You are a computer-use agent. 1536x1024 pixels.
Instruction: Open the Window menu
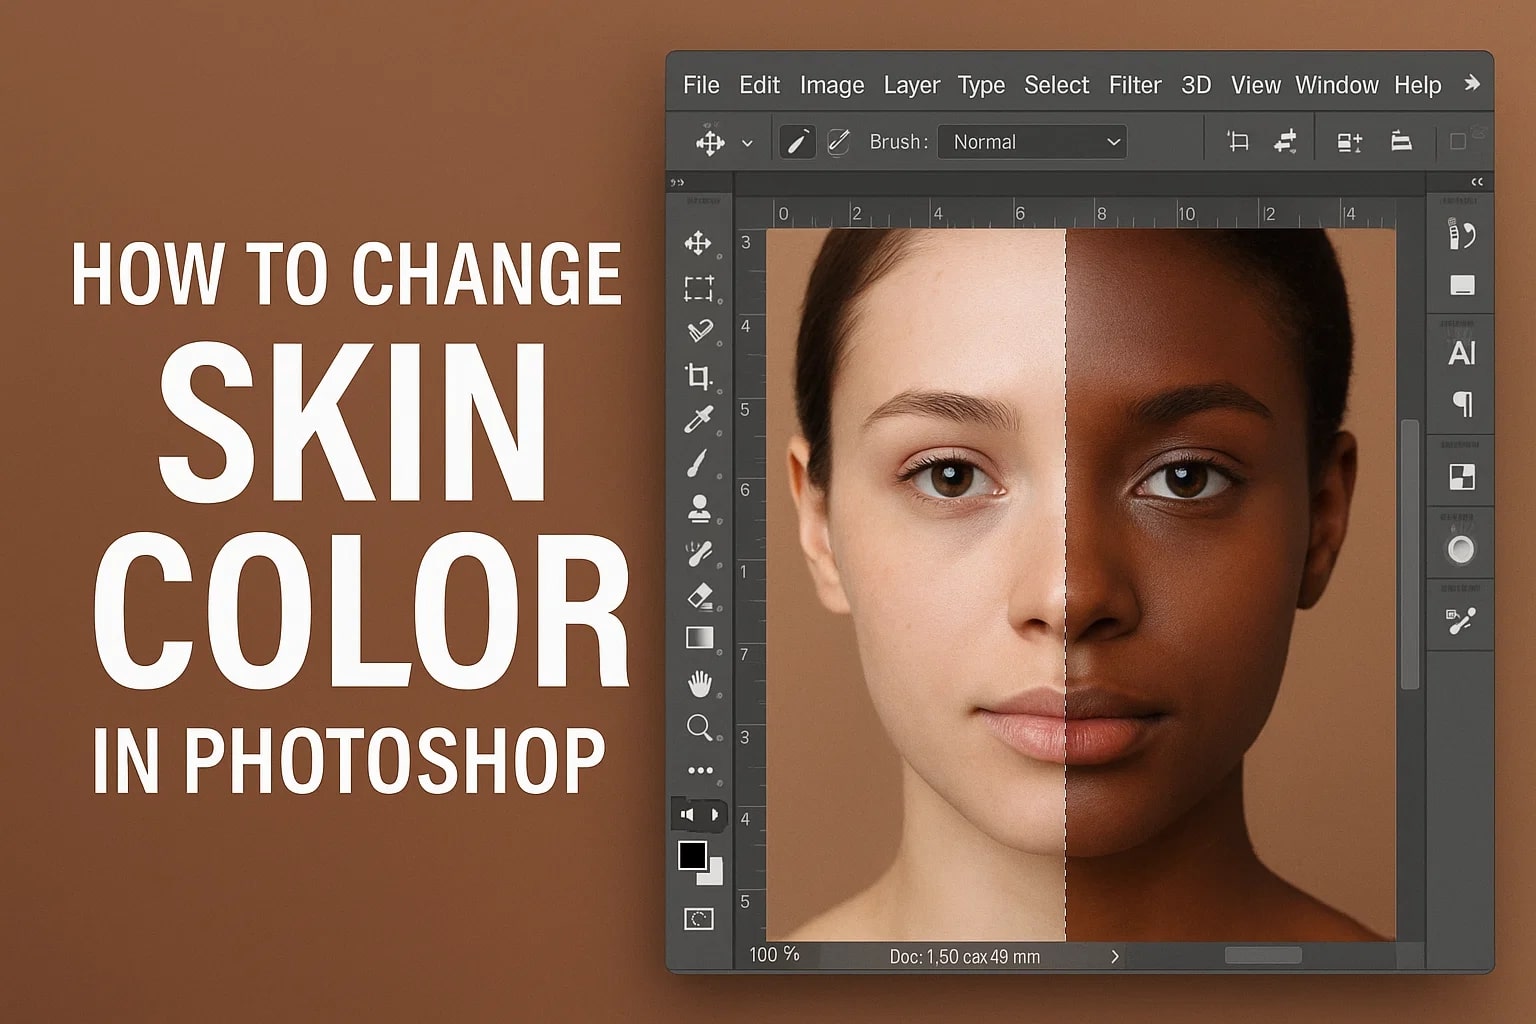click(1337, 85)
